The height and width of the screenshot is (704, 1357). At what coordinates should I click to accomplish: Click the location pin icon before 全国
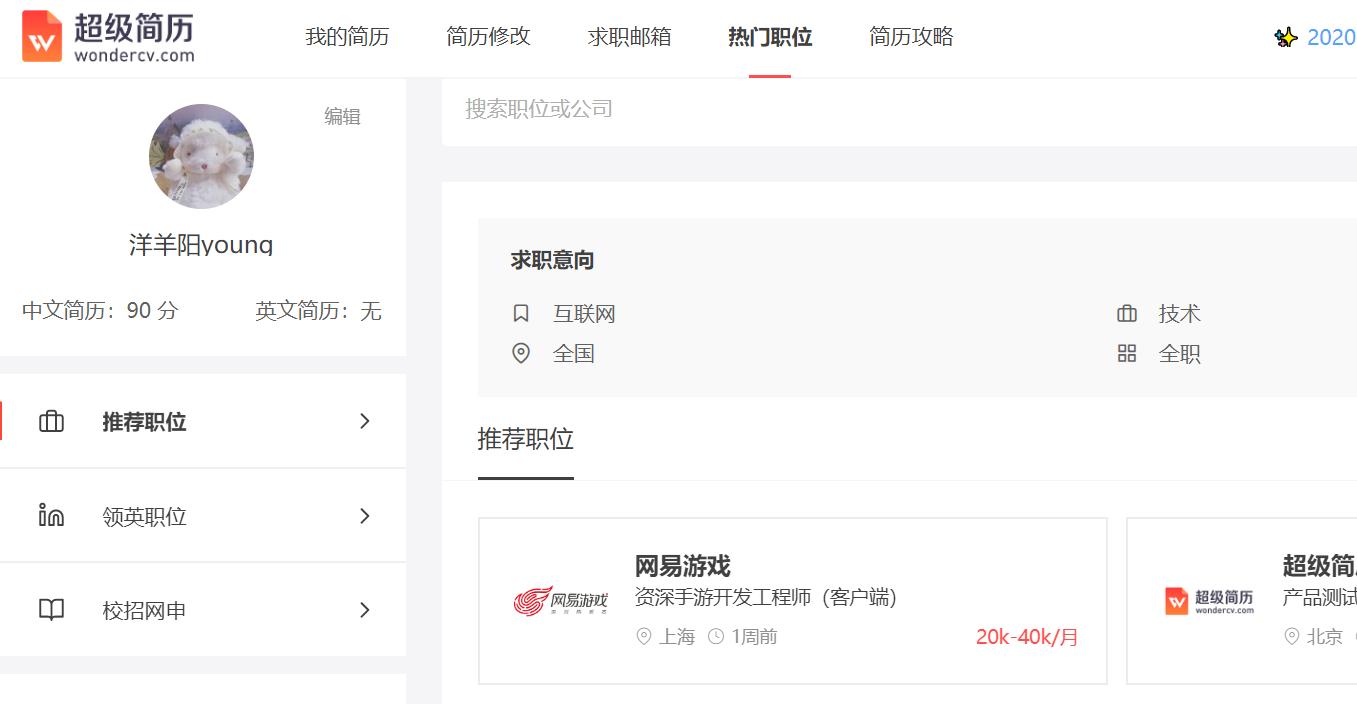tap(520, 352)
